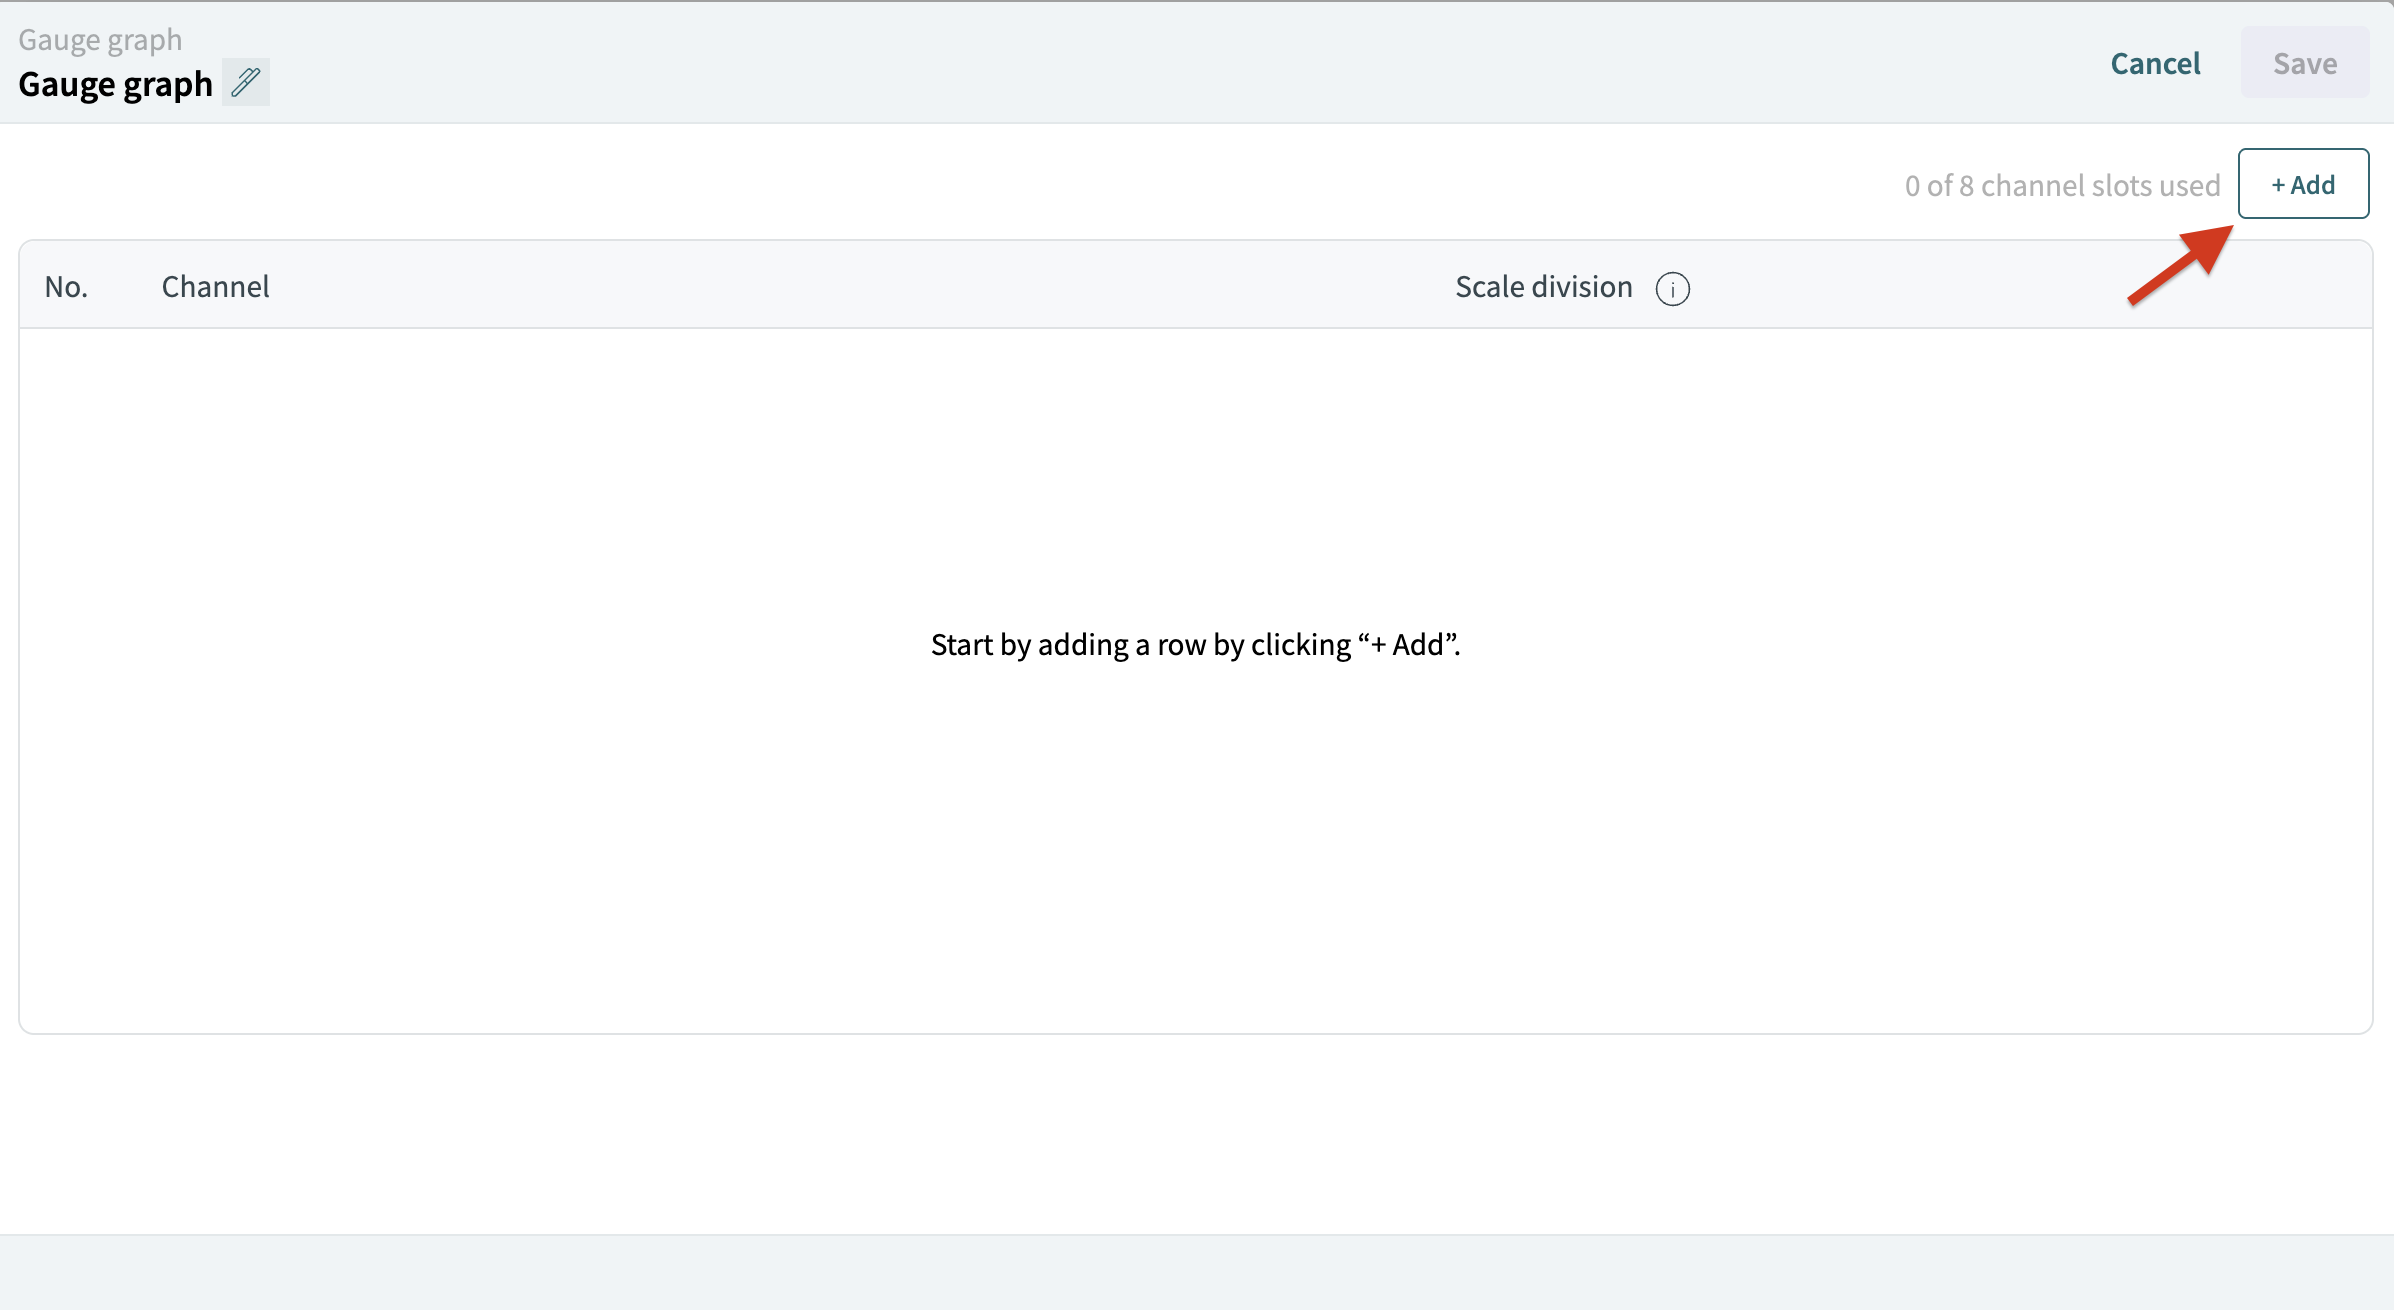2394x1310 pixels.
Task: Open the Scale division info icon
Action: click(1672, 289)
